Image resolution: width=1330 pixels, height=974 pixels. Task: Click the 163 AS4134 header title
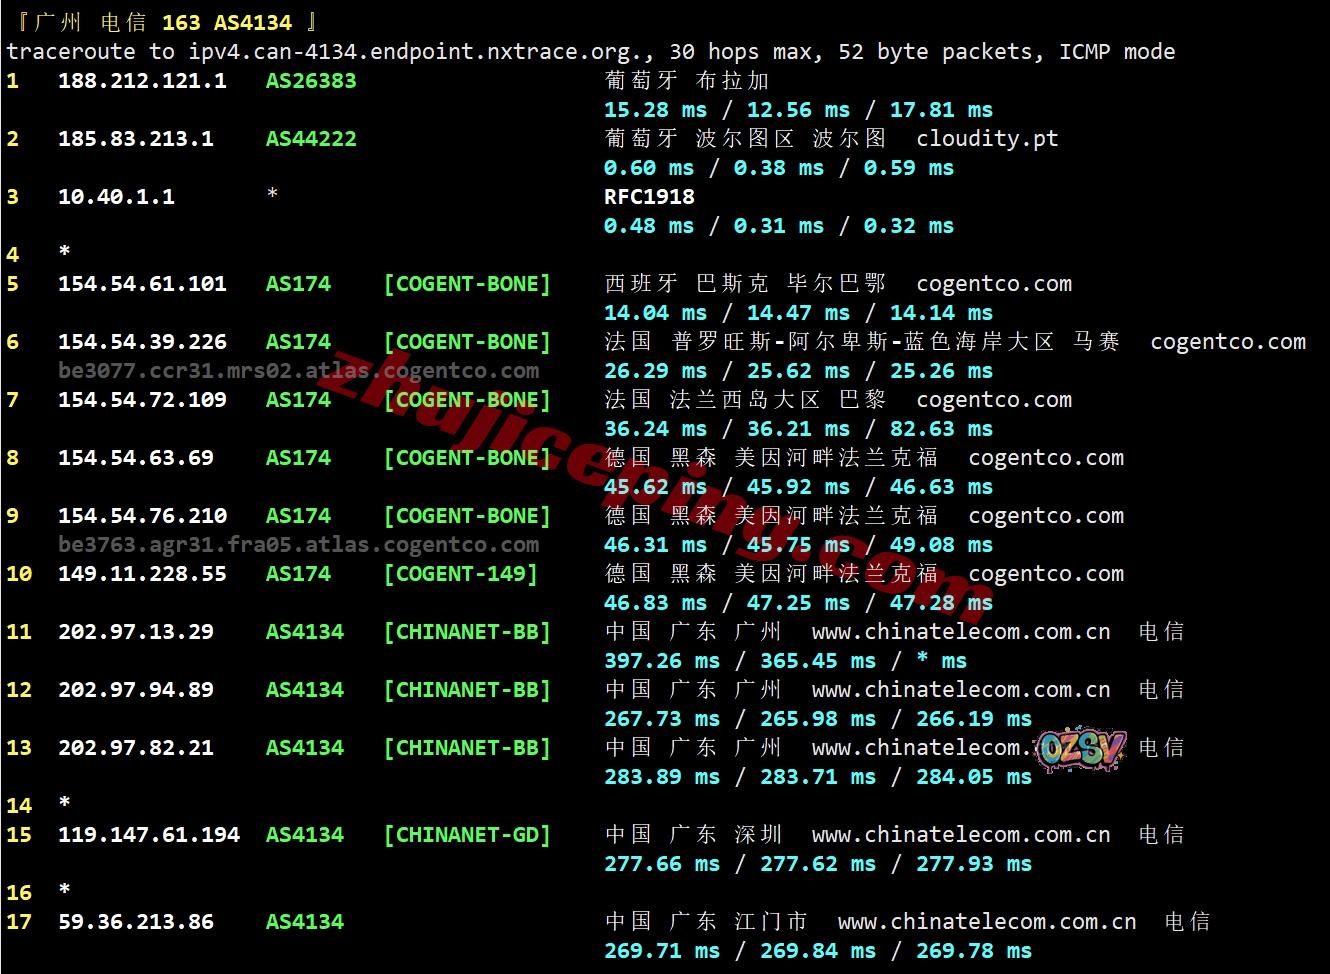coord(226,22)
